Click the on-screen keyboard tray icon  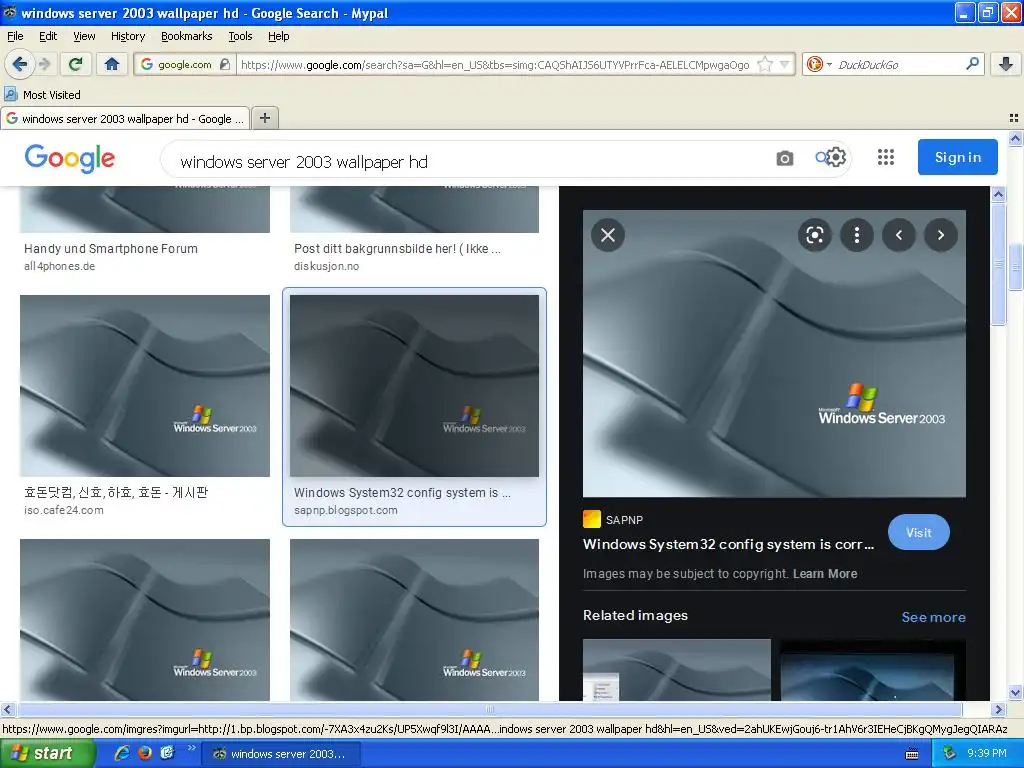pos(912,754)
